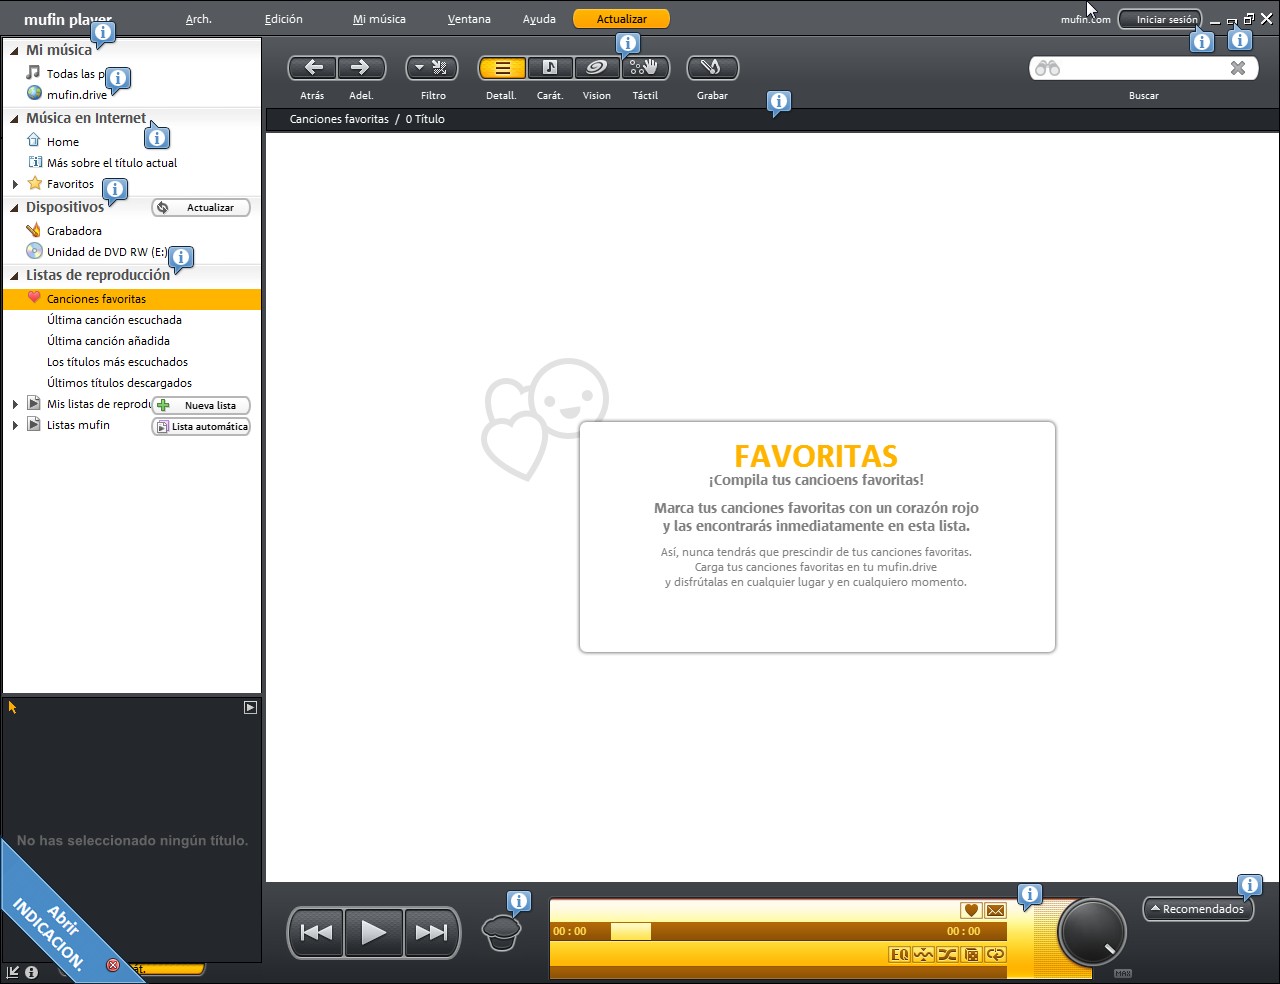Collapse the Listas de reproducción section
Image resolution: width=1280 pixels, height=984 pixels.
(14, 275)
